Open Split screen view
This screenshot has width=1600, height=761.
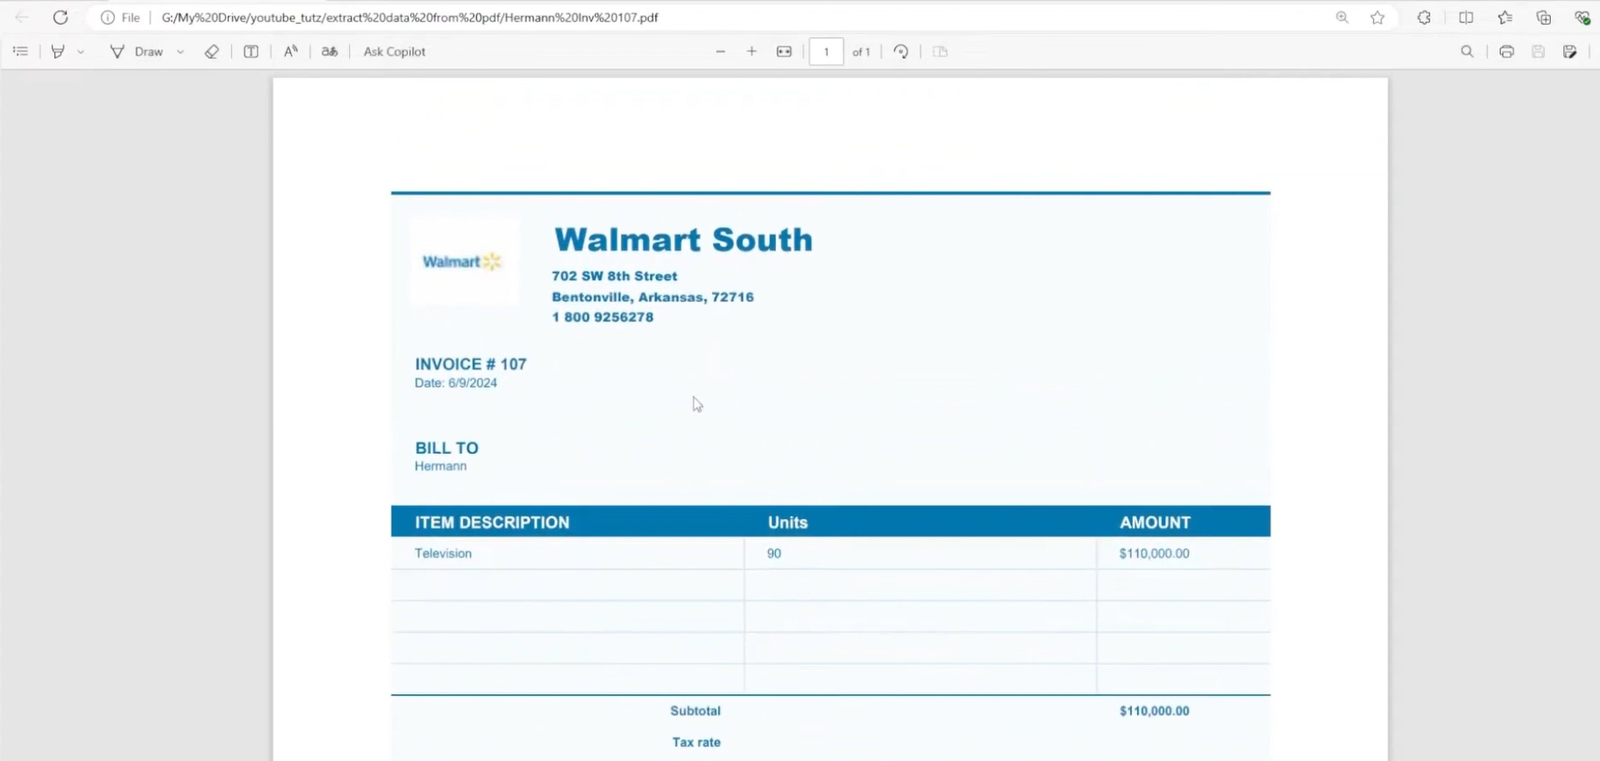(1466, 17)
